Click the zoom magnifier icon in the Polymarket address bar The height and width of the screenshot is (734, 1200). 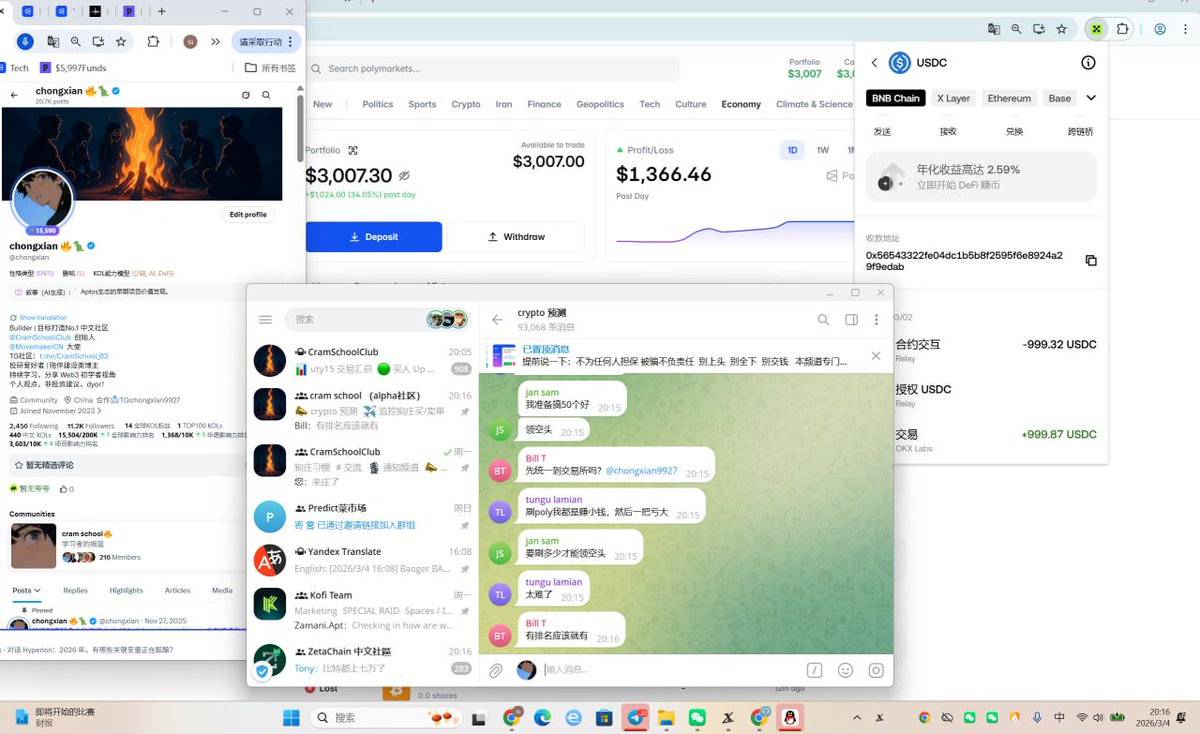coord(1016,29)
